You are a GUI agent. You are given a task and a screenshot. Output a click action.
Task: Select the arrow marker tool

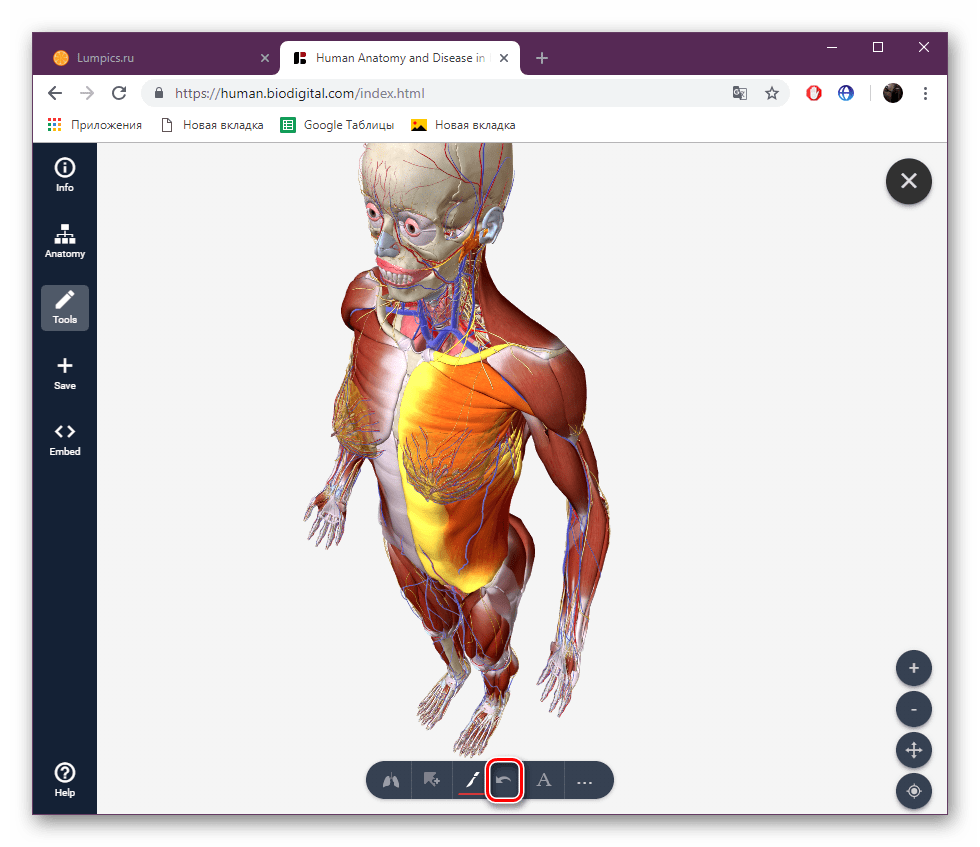pyautogui.click(x=432, y=780)
